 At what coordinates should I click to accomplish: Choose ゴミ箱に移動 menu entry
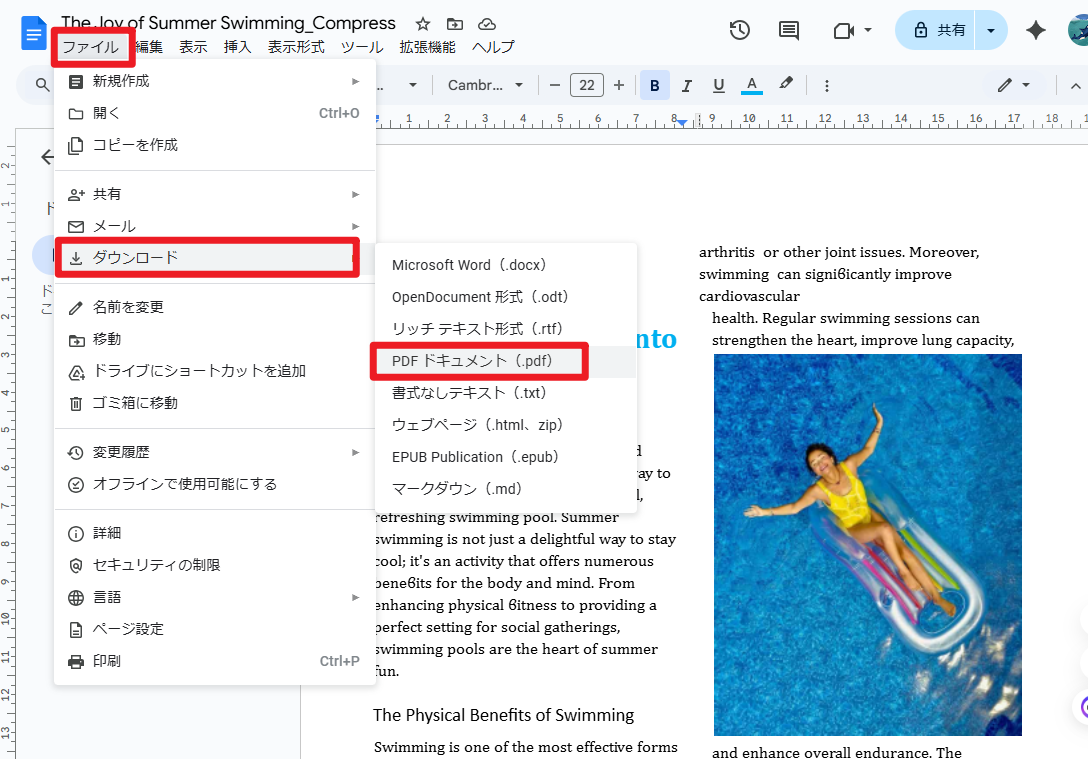215,403
